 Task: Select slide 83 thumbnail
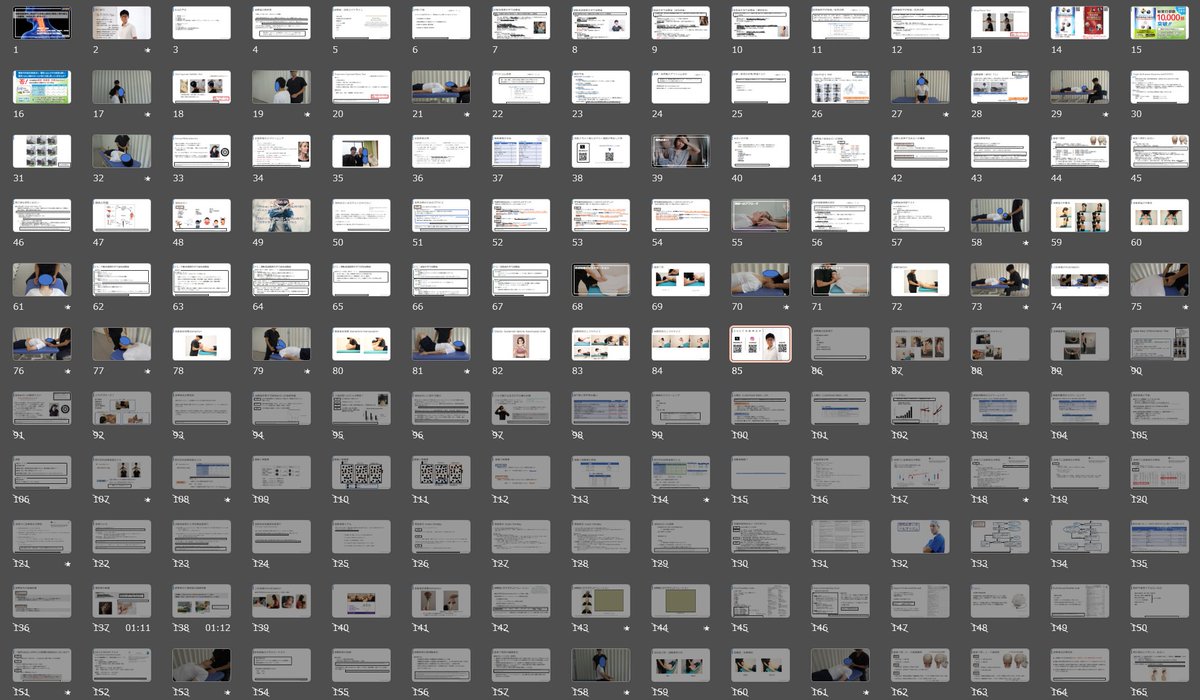601,343
